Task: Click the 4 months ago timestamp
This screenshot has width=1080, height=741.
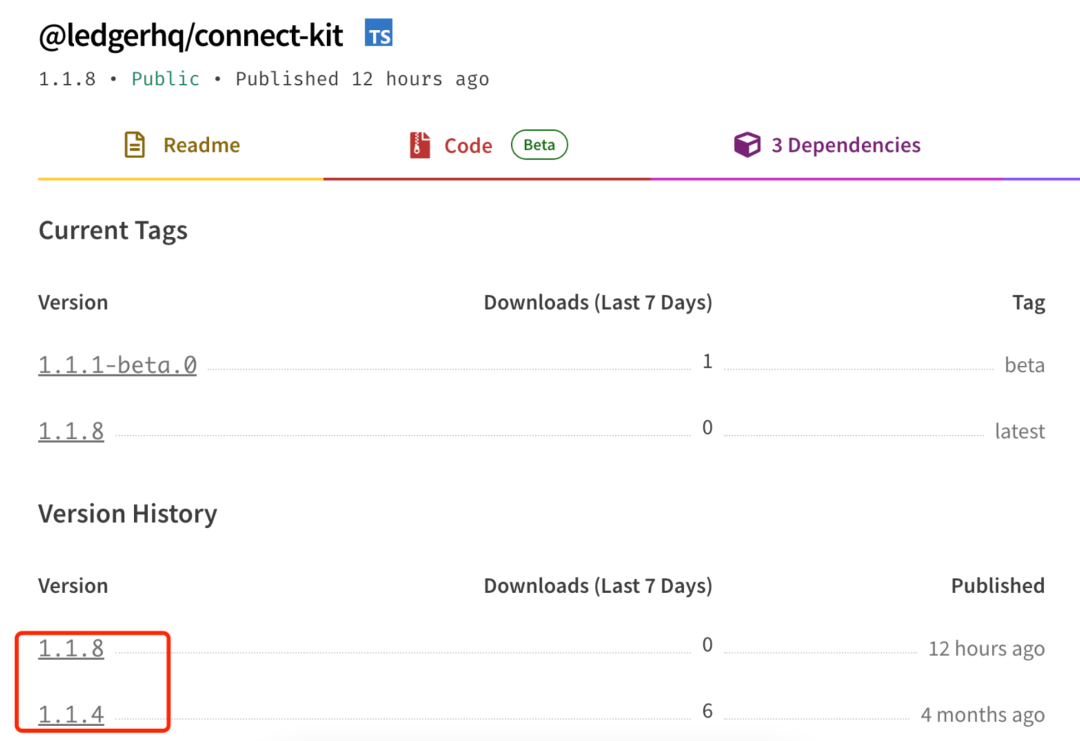Action: point(983,714)
